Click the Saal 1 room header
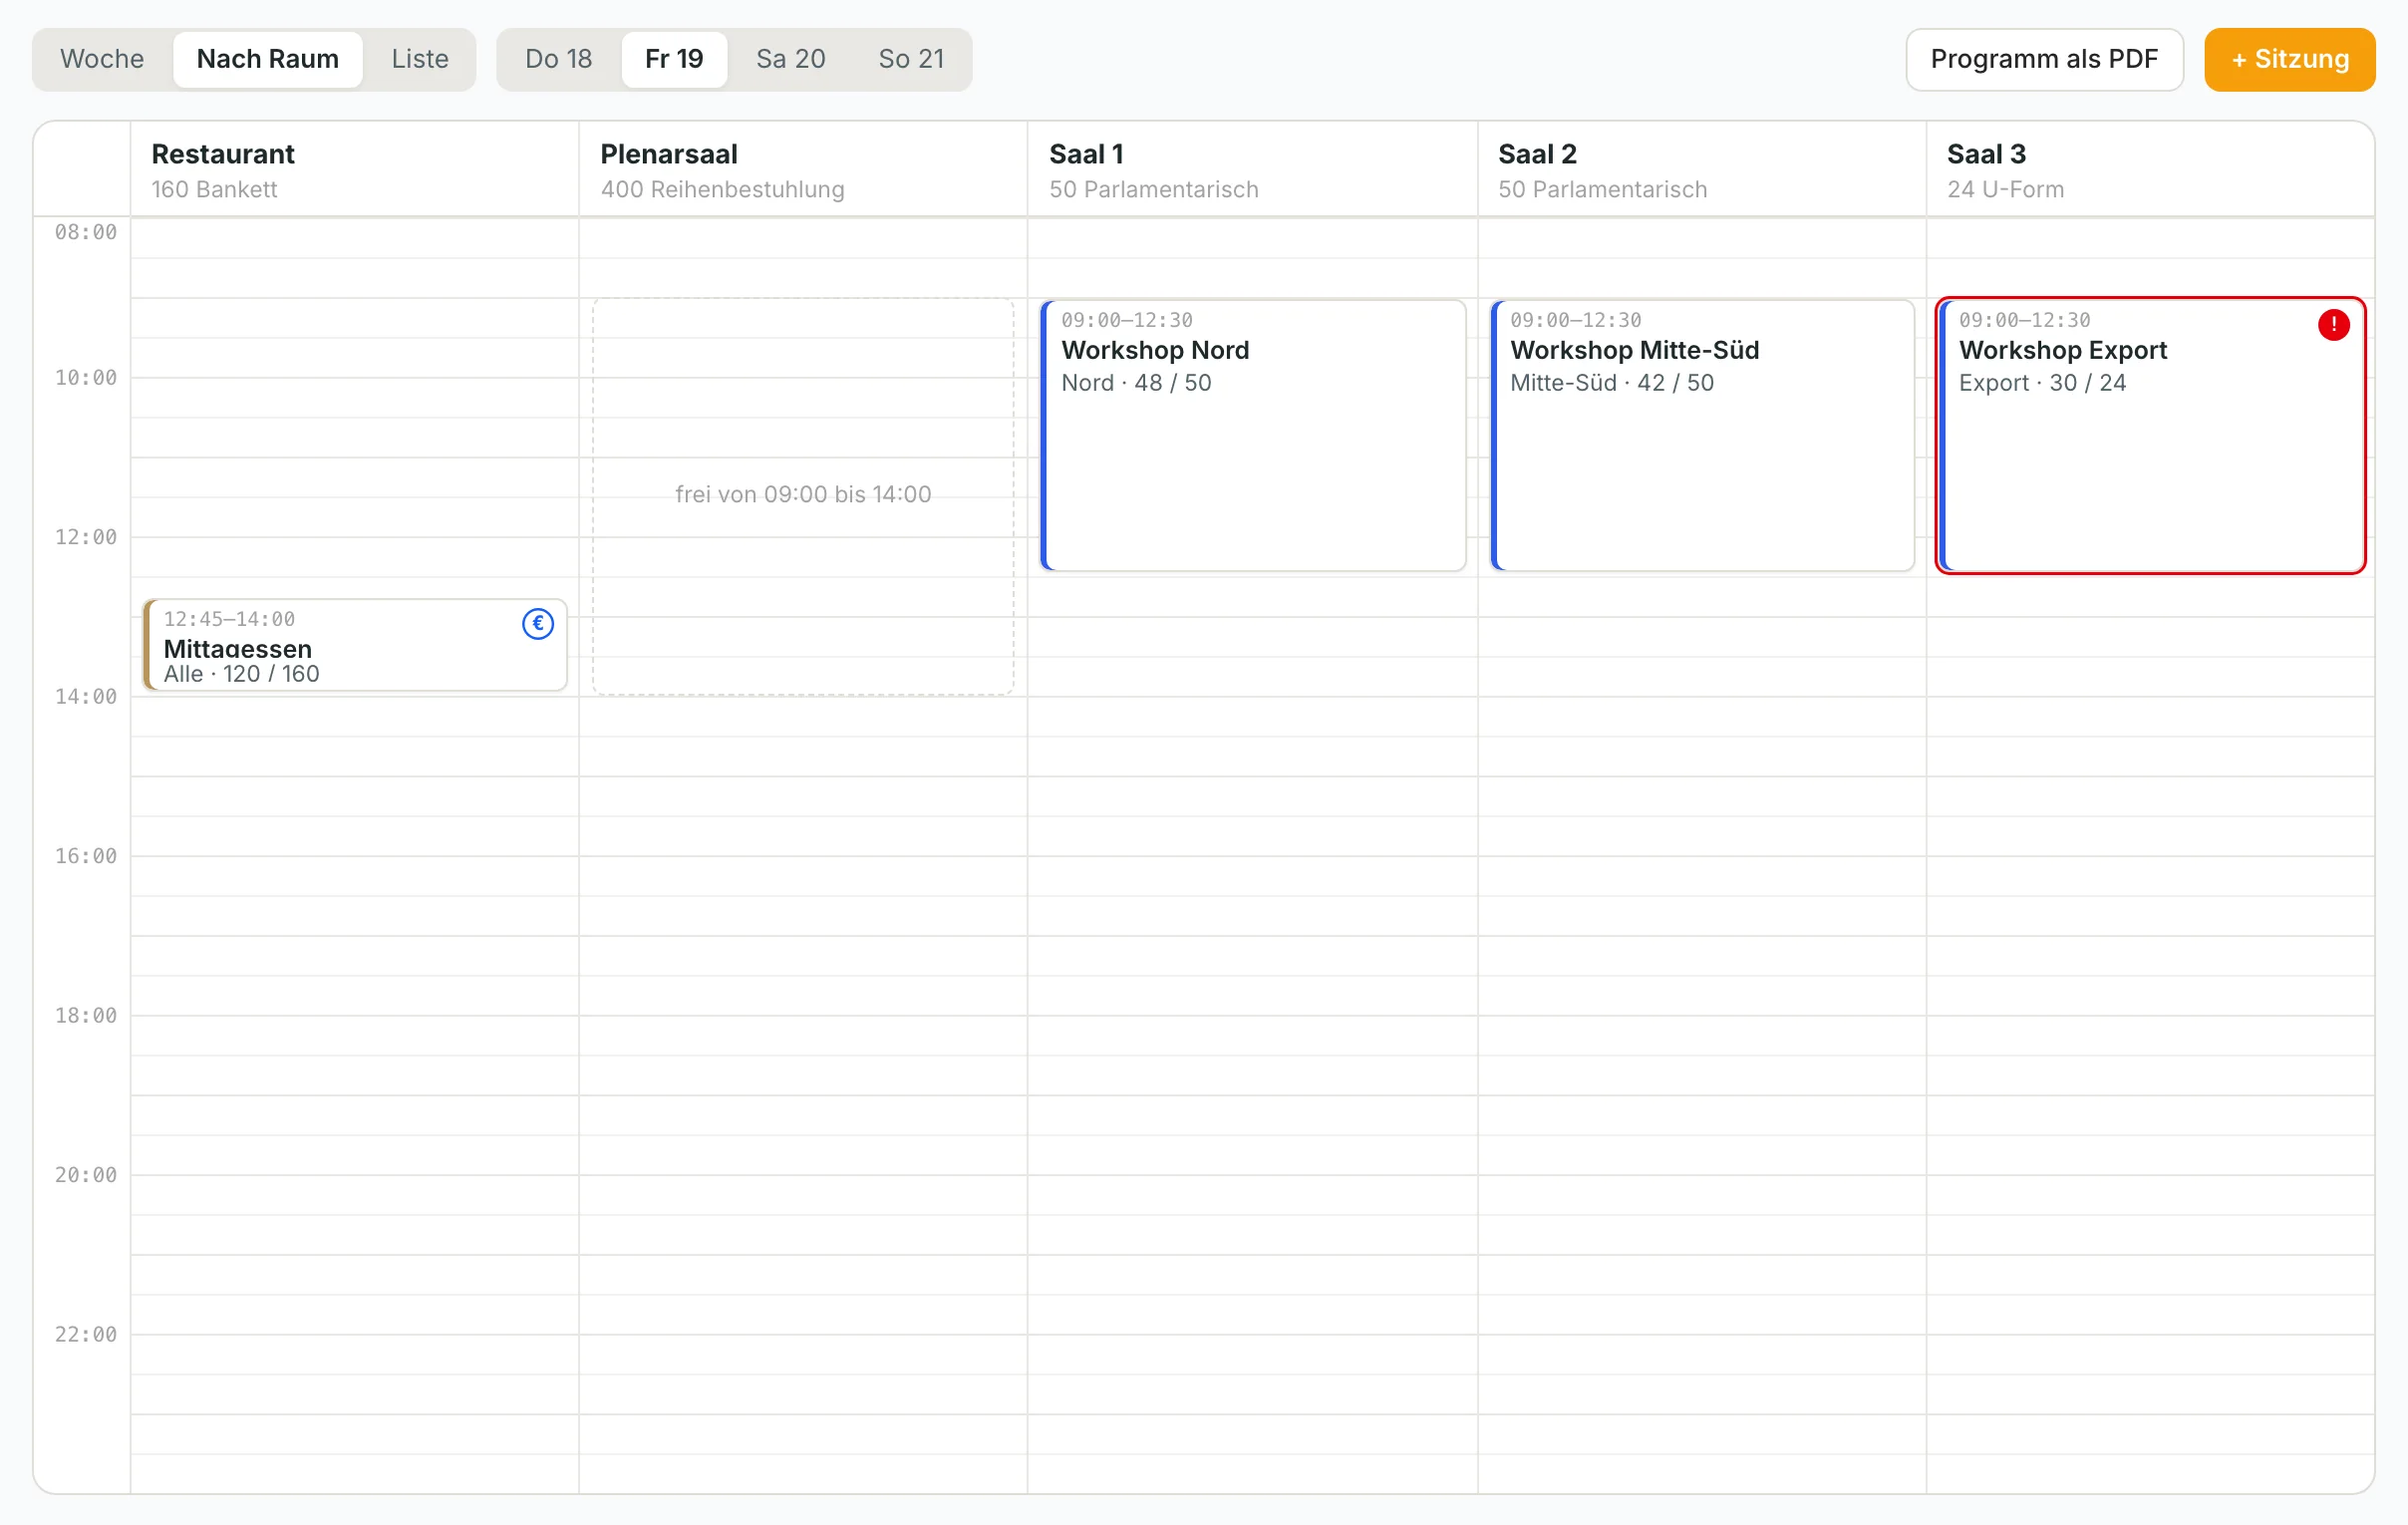The width and height of the screenshot is (2408, 1525). pos(1252,169)
